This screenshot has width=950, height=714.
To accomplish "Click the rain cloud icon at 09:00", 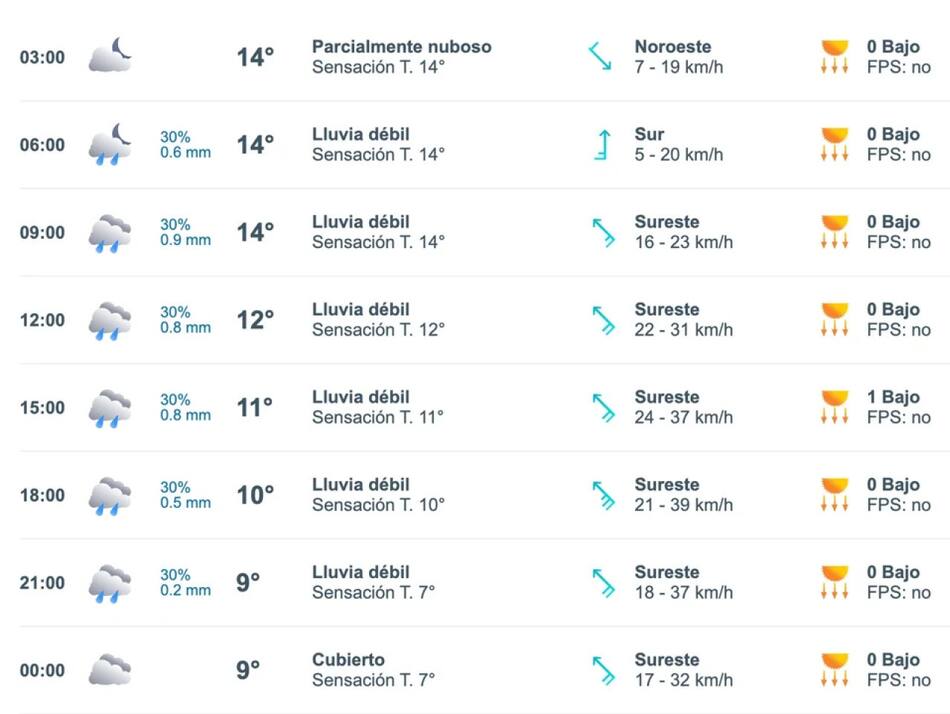I will [x=110, y=232].
